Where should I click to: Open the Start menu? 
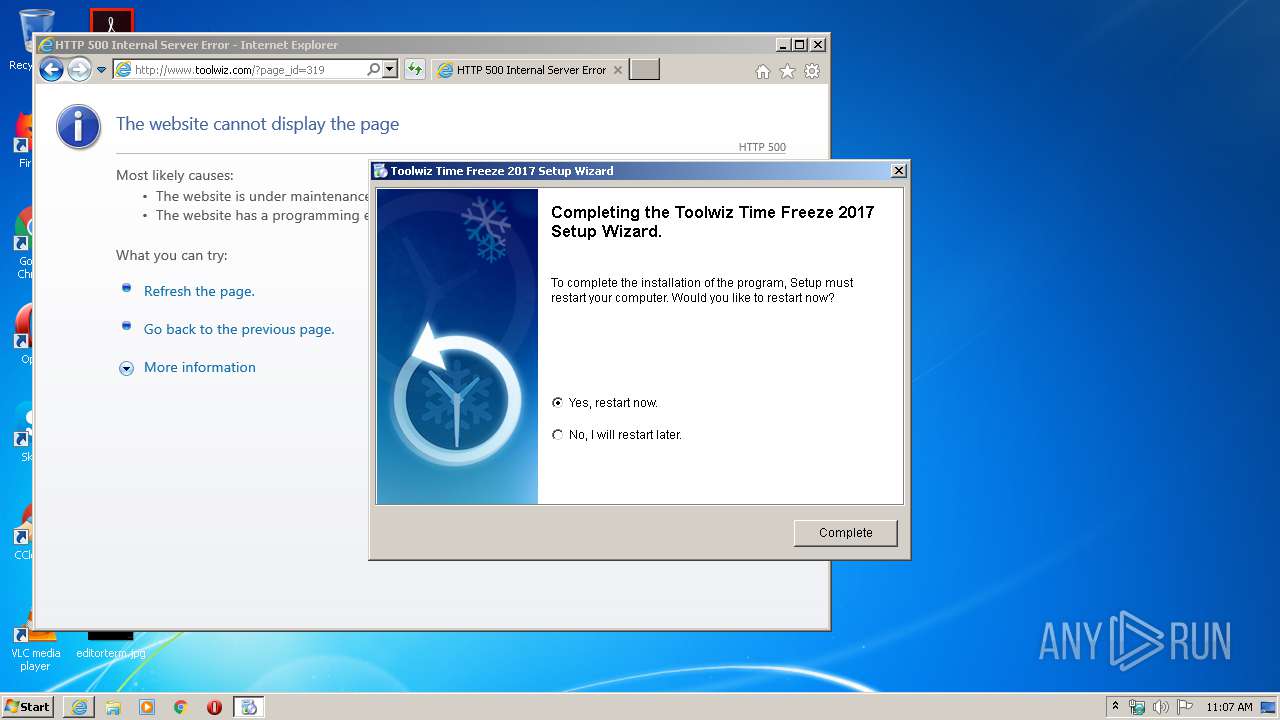[27, 706]
